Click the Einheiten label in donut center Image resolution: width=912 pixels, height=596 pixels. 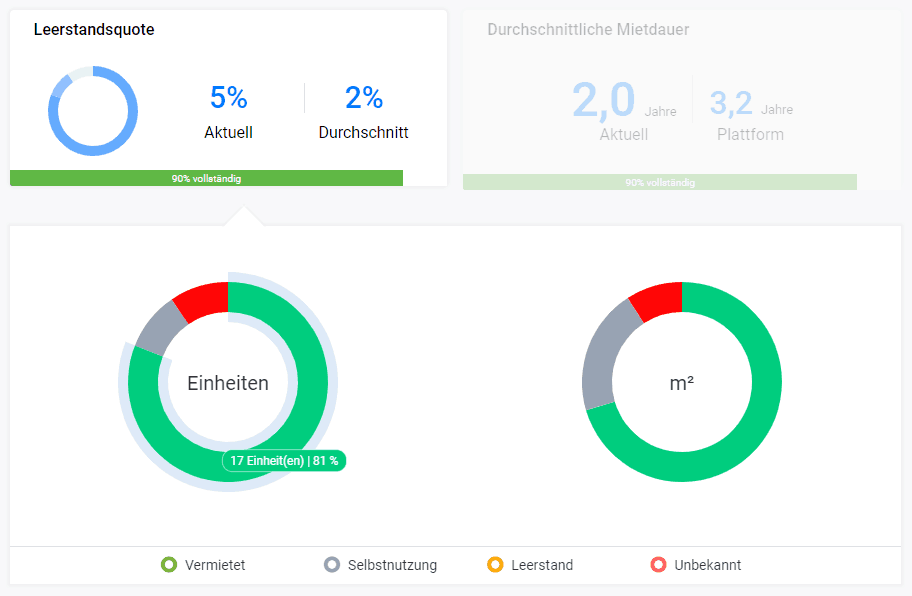[228, 383]
